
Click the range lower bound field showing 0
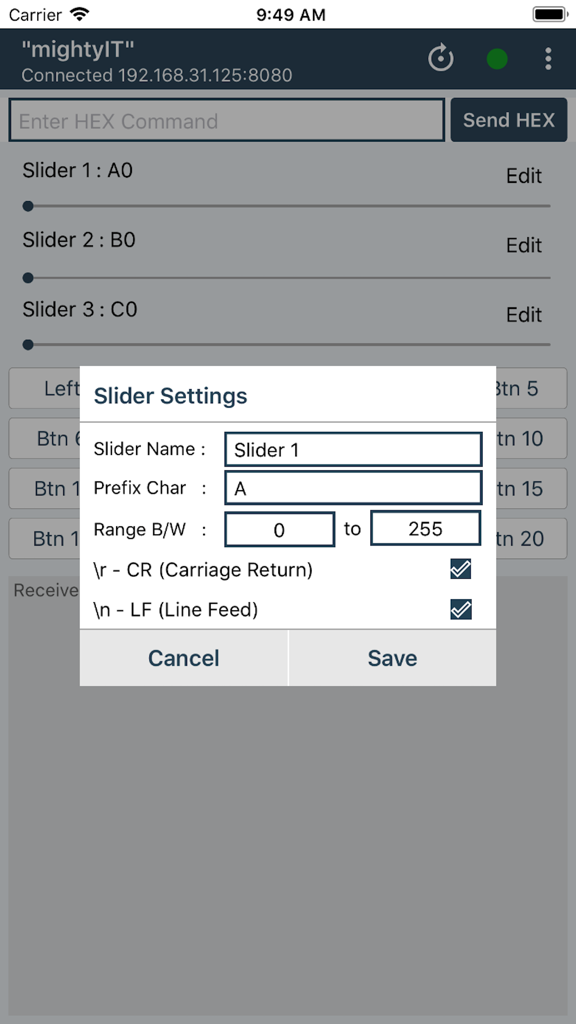tap(279, 528)
